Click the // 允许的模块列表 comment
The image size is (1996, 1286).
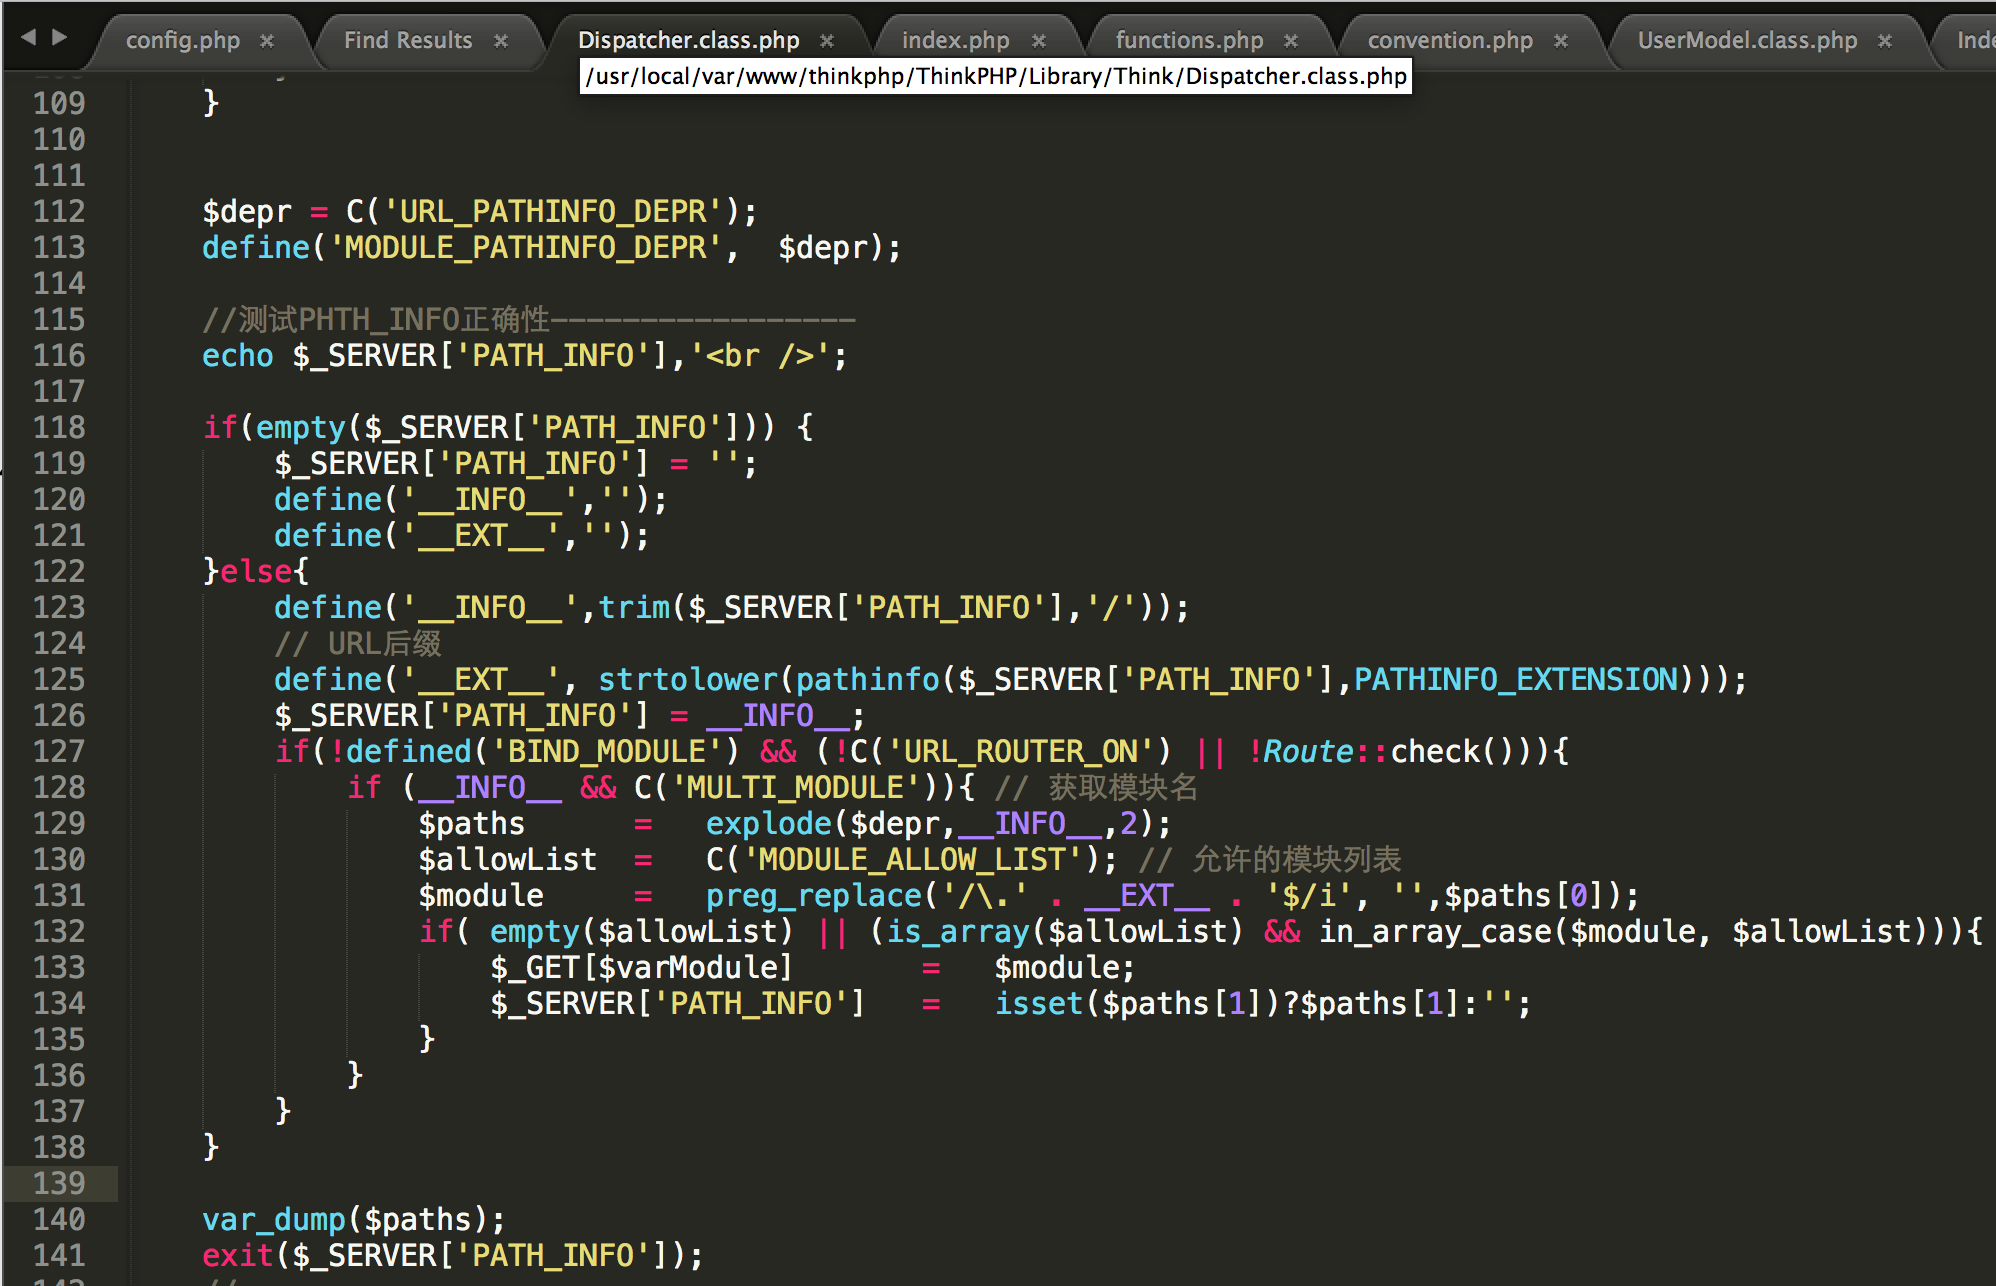(1270, 859)
